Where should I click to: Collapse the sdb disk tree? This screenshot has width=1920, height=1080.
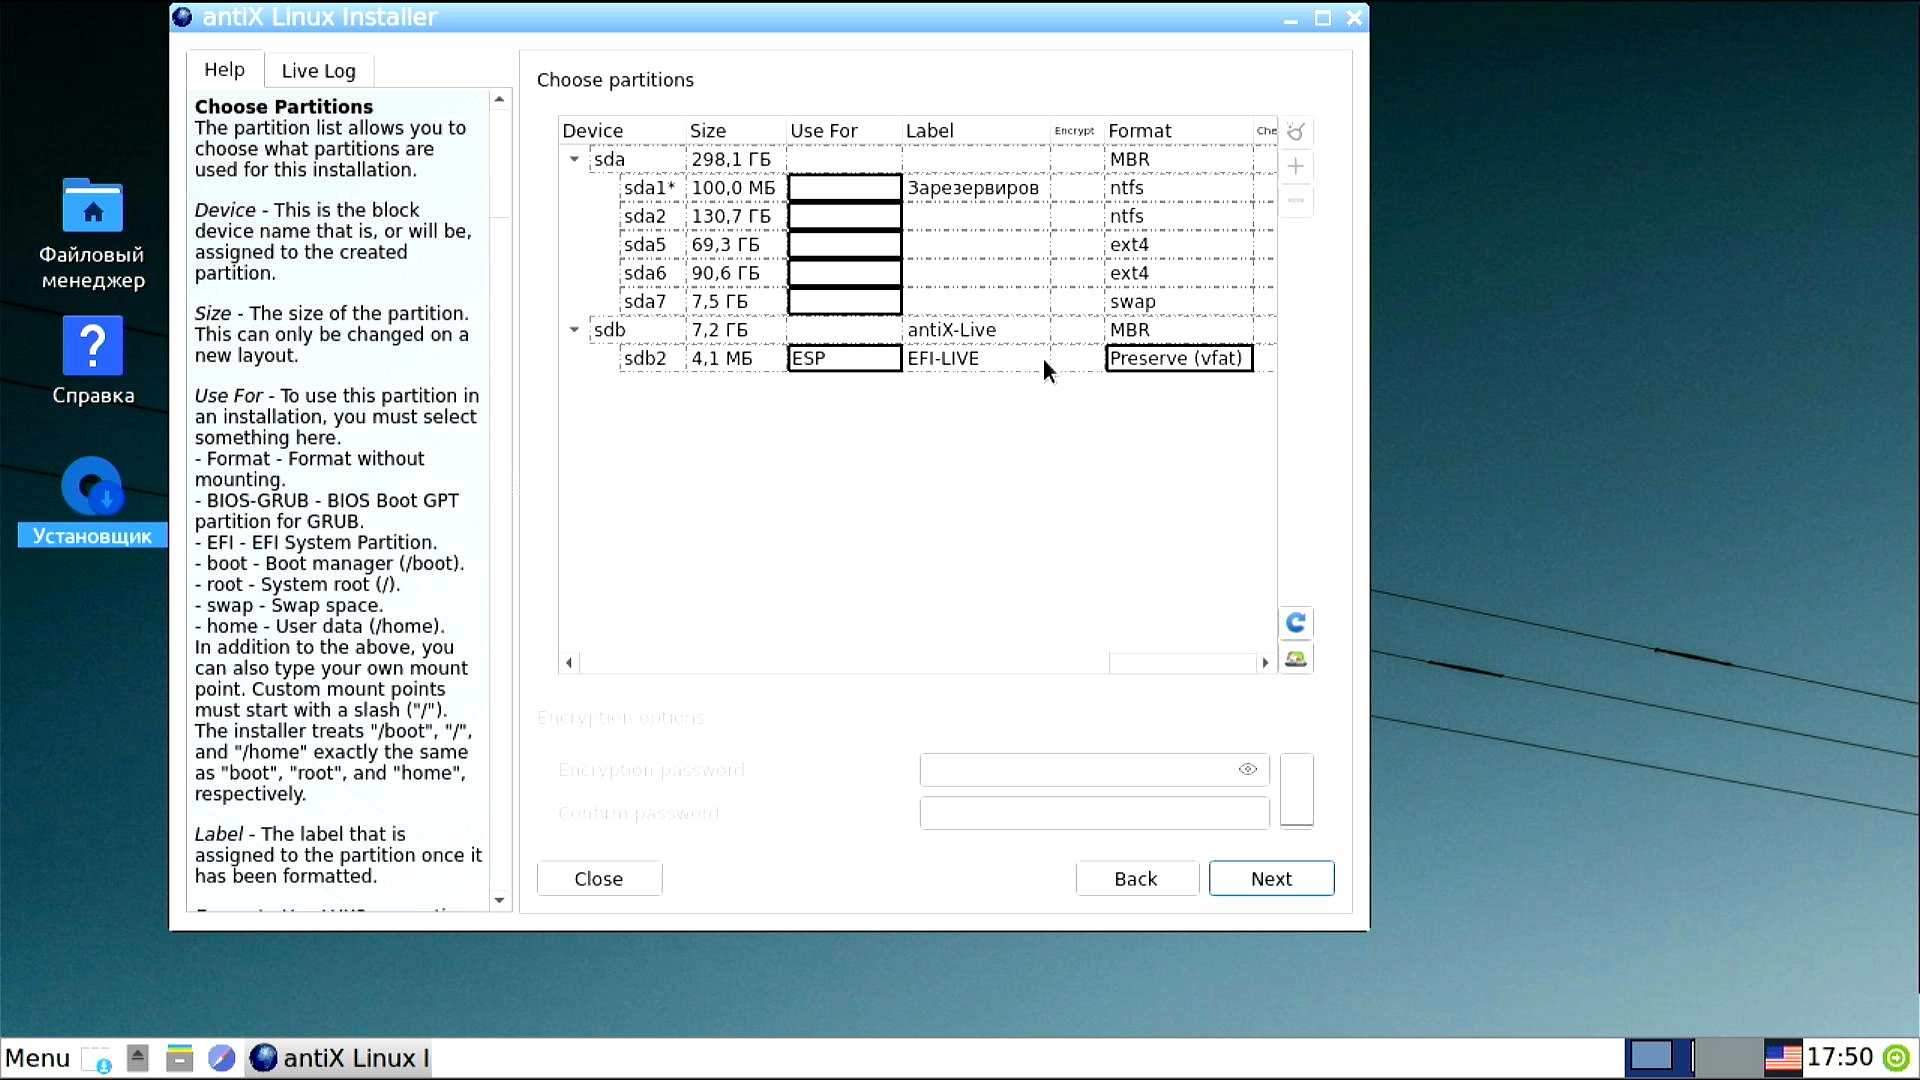click(x=574, y=329)
